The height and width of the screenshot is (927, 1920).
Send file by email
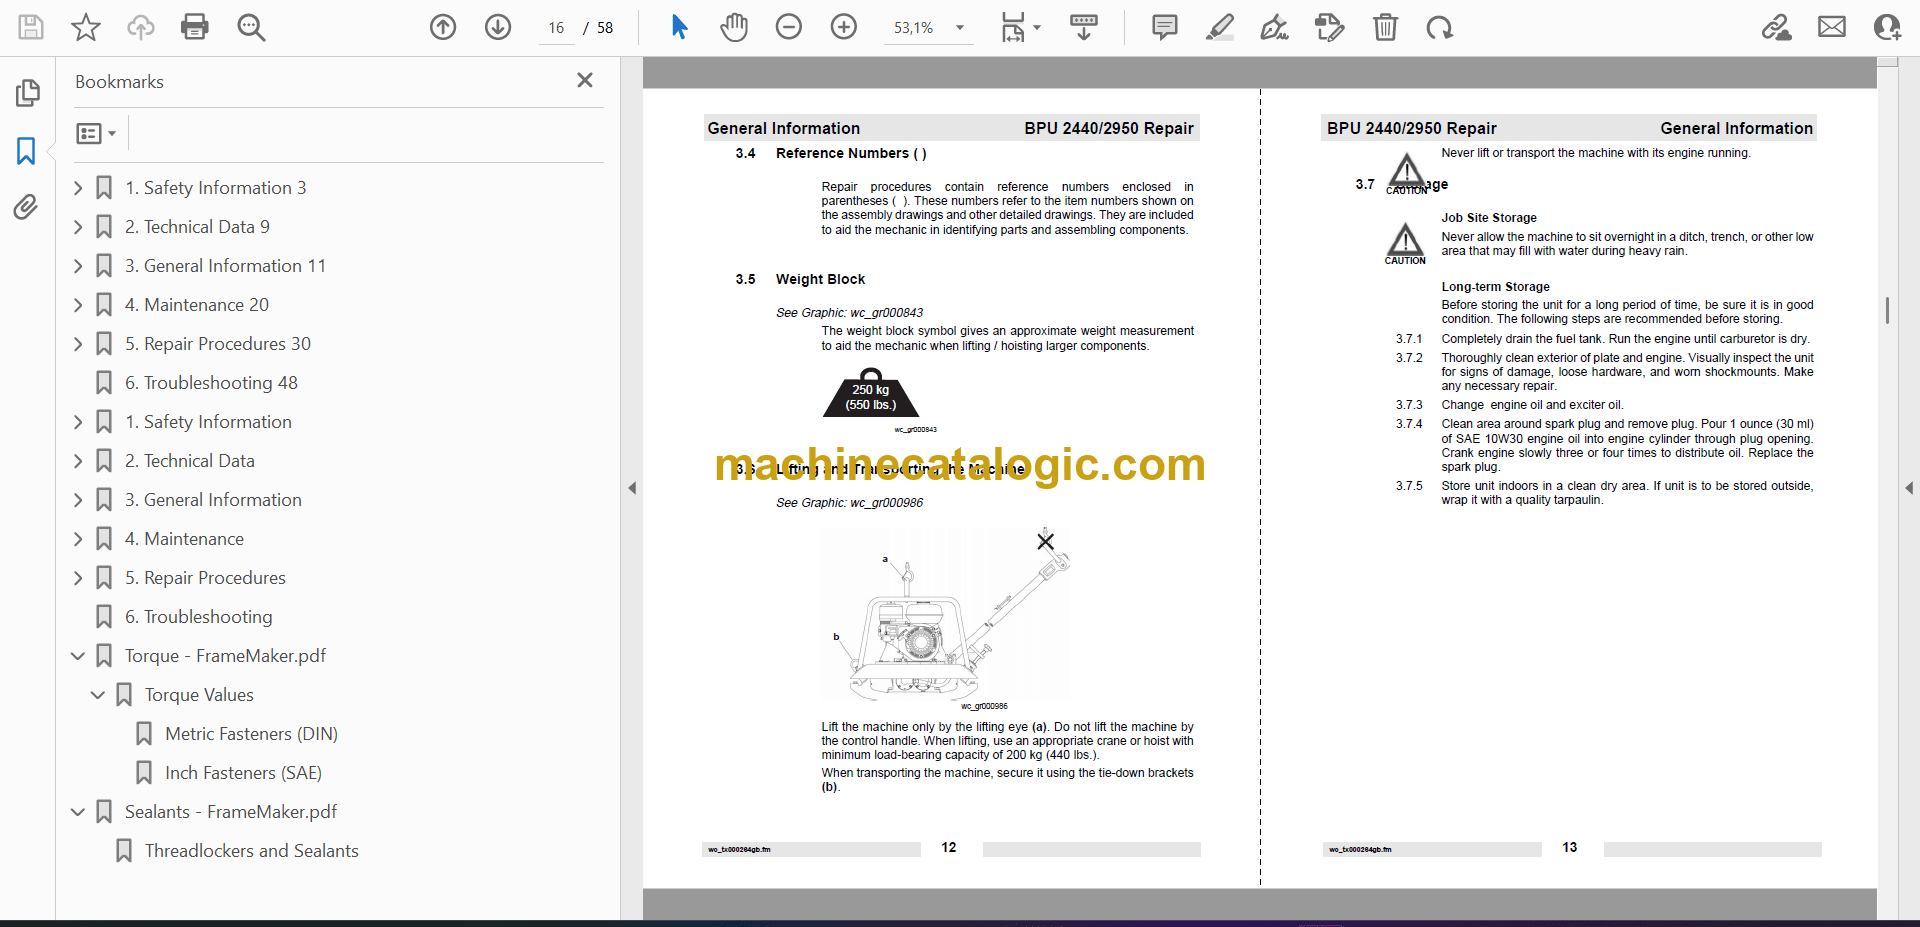(x=1832, y=27)
